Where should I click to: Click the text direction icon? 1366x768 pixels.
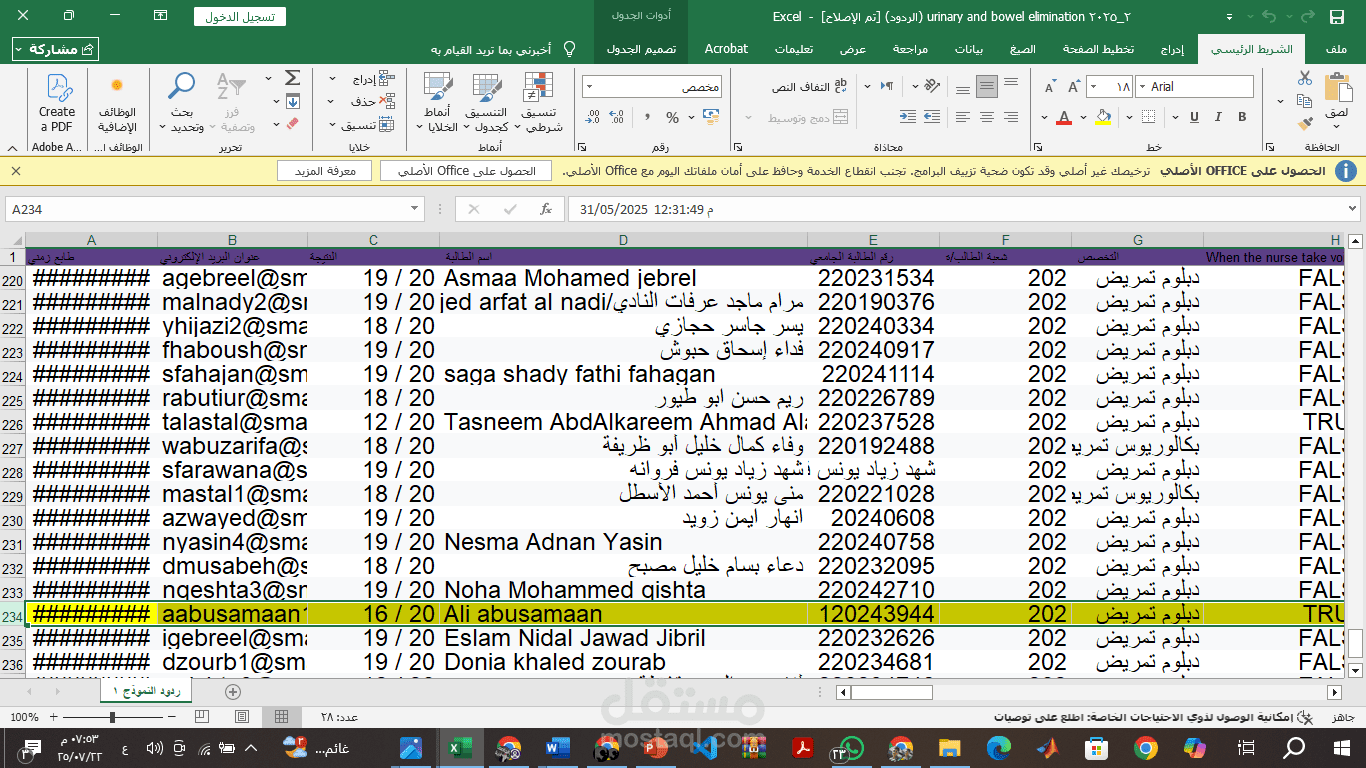pyautogui.click(x=887, y=87)
